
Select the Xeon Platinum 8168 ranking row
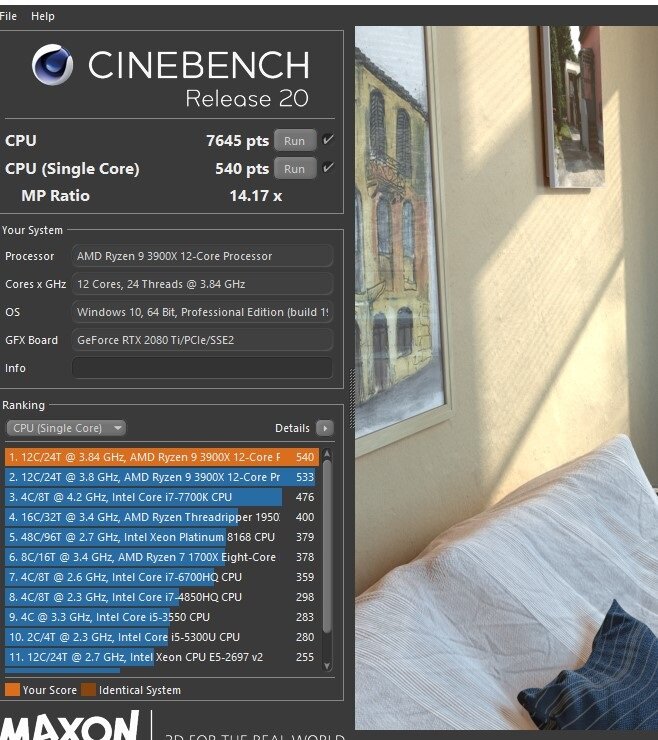coord(162,537)
